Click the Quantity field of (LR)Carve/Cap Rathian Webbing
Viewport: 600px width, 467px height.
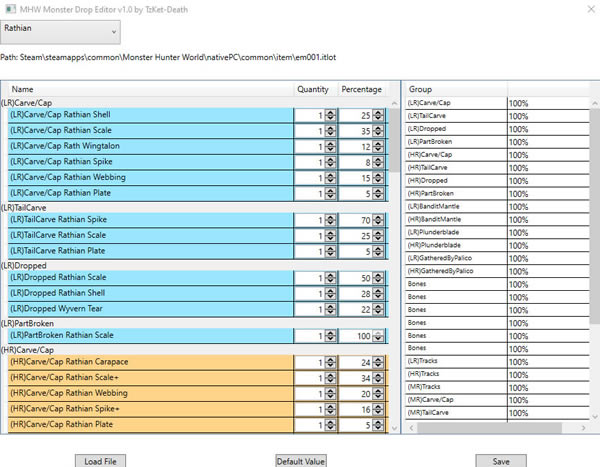click(x=310, y=178)
